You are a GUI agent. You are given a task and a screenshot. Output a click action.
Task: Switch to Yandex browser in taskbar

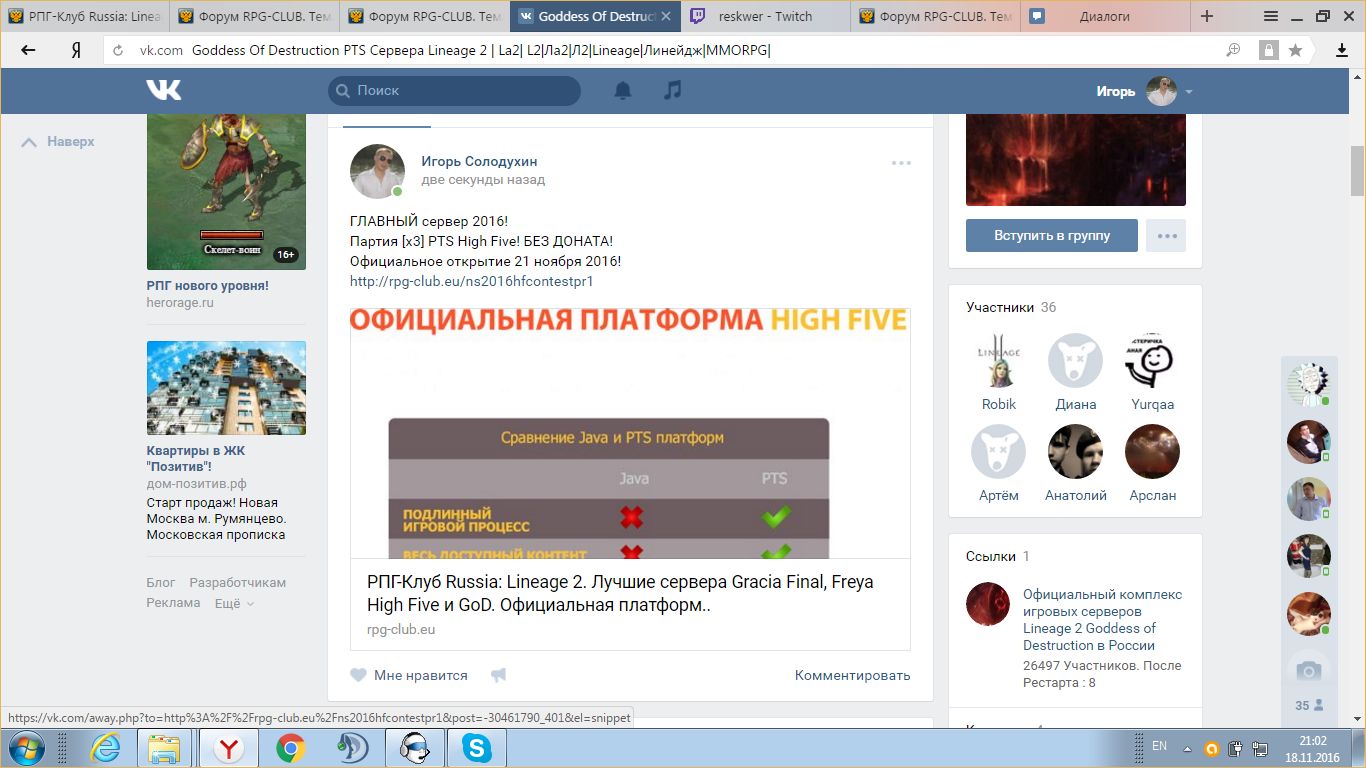click(229, 748)
